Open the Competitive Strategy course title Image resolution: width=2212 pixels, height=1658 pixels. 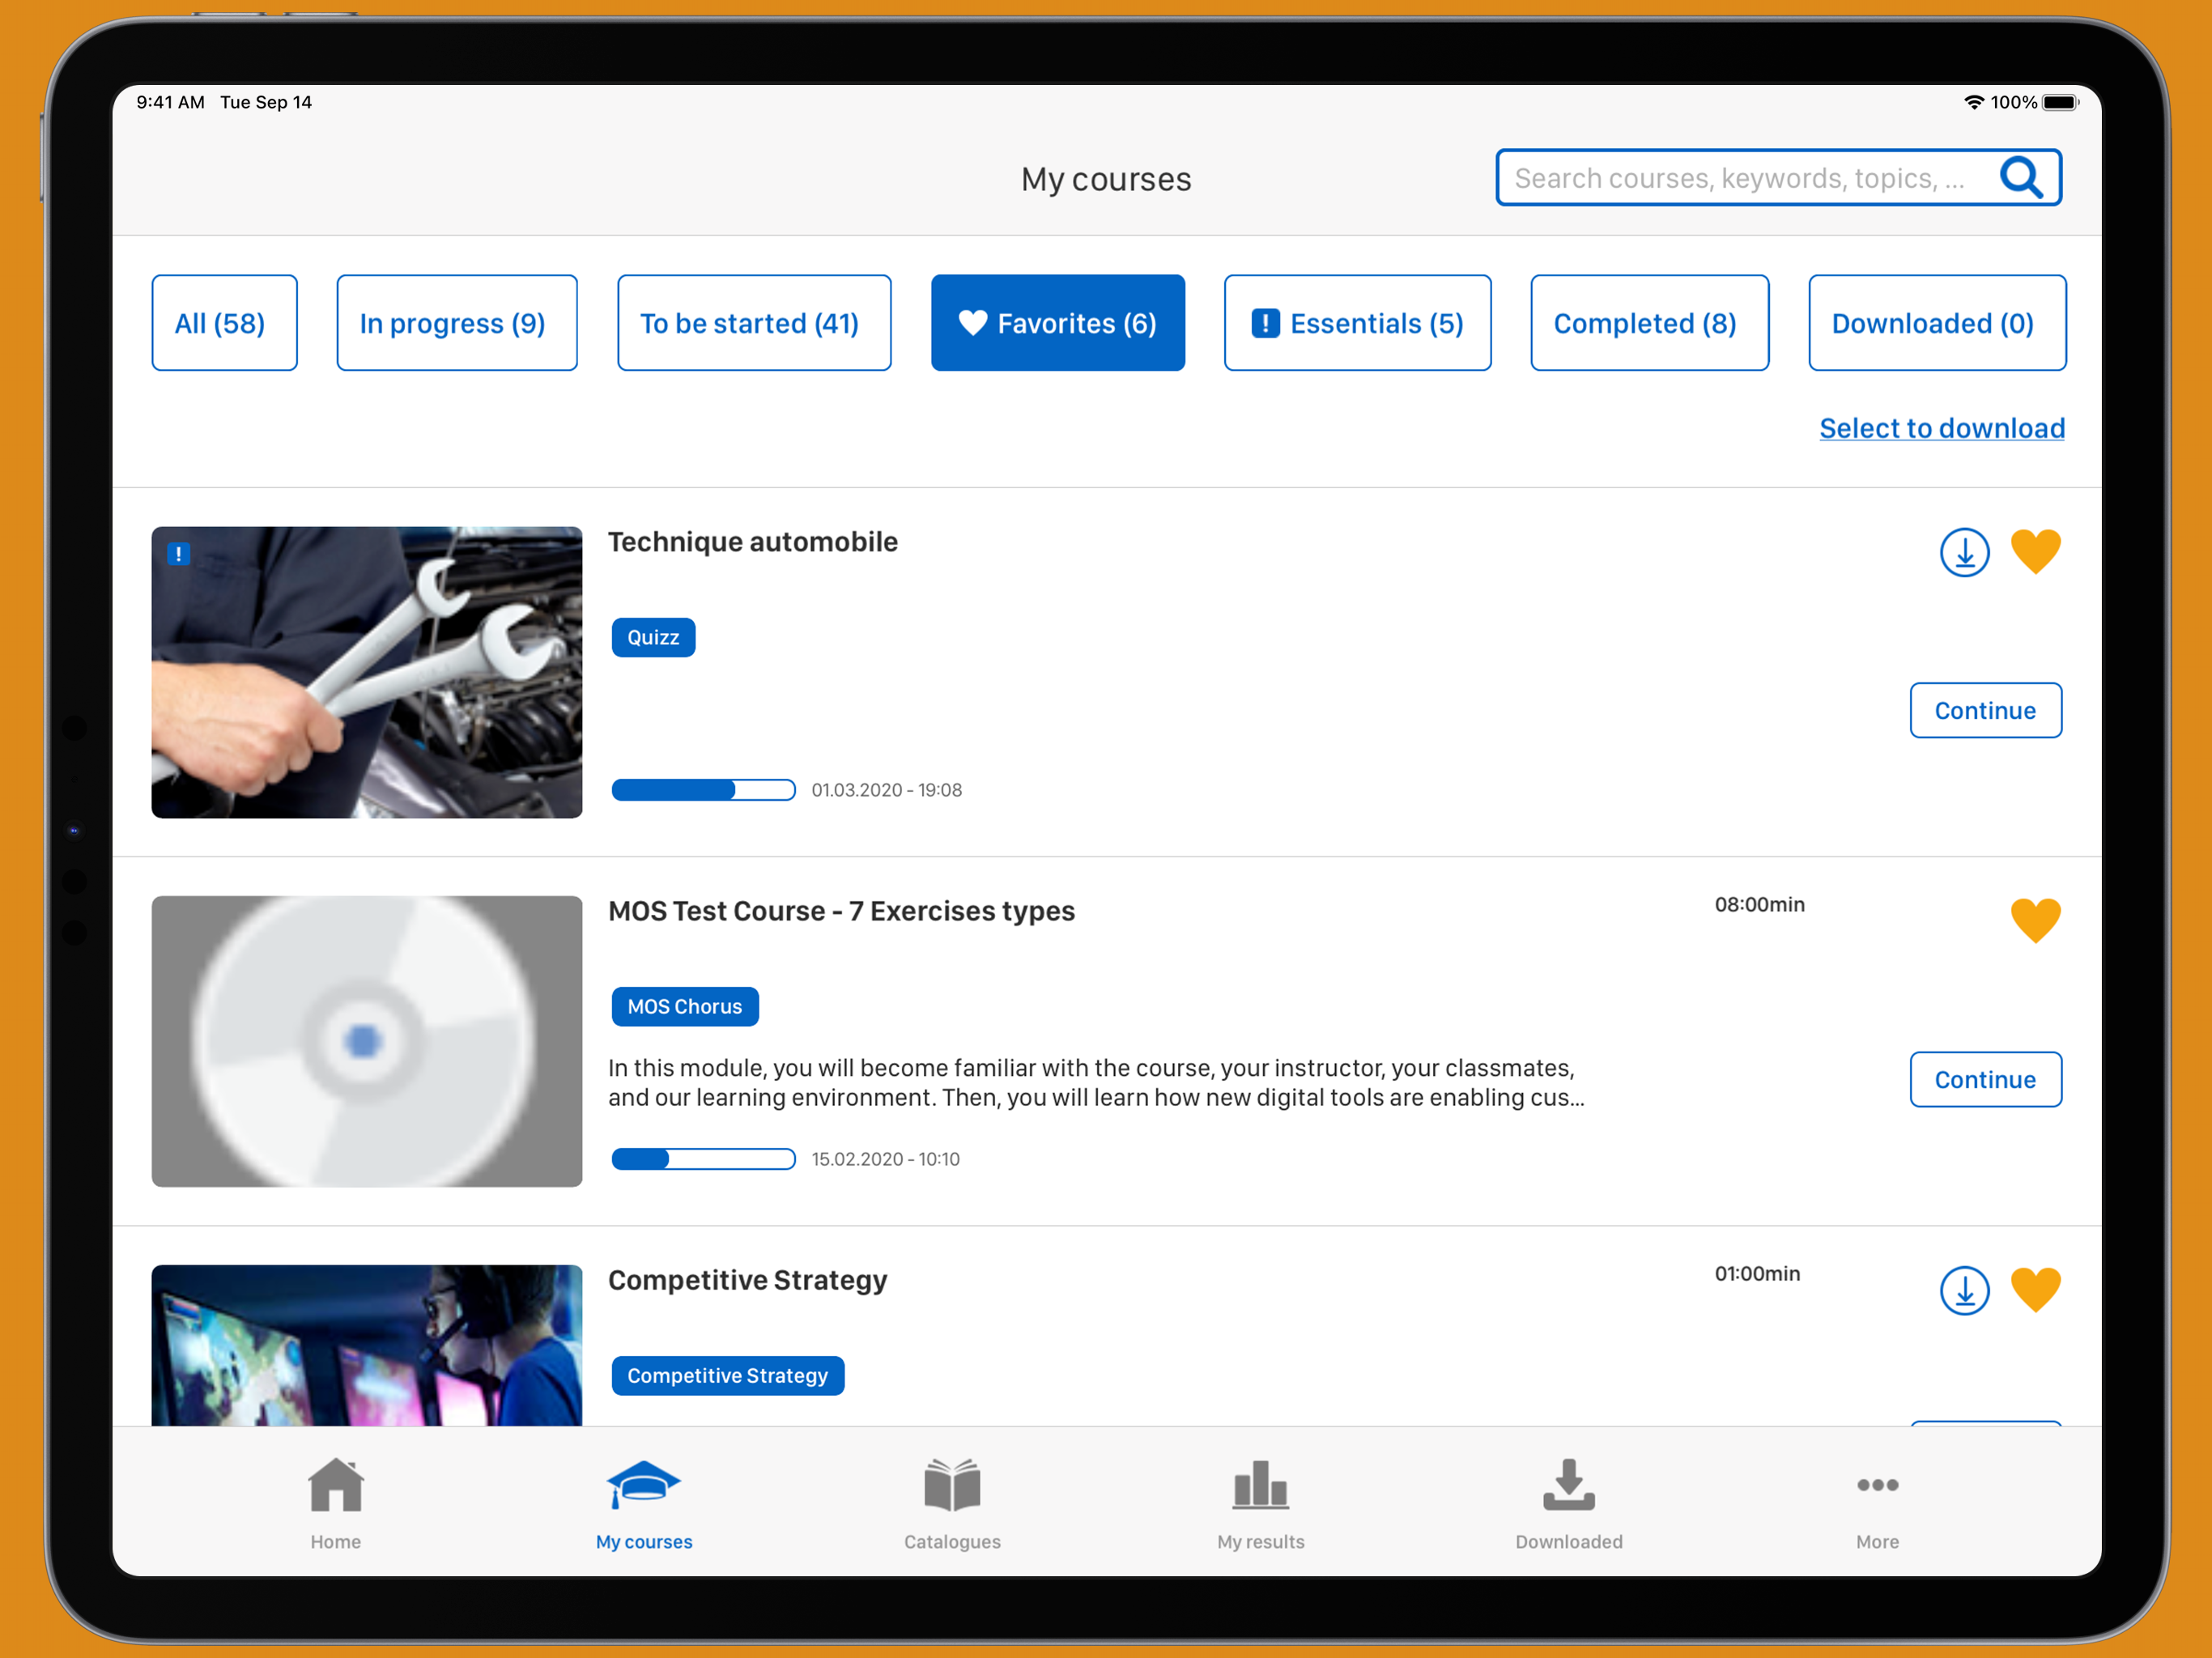coord(747,1280)
